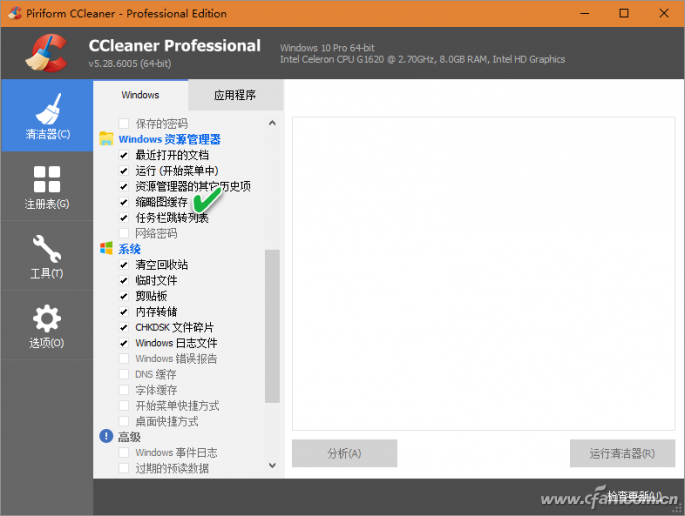Select the 系统 section heading
685x516 pixels.
tap(129, 249)
